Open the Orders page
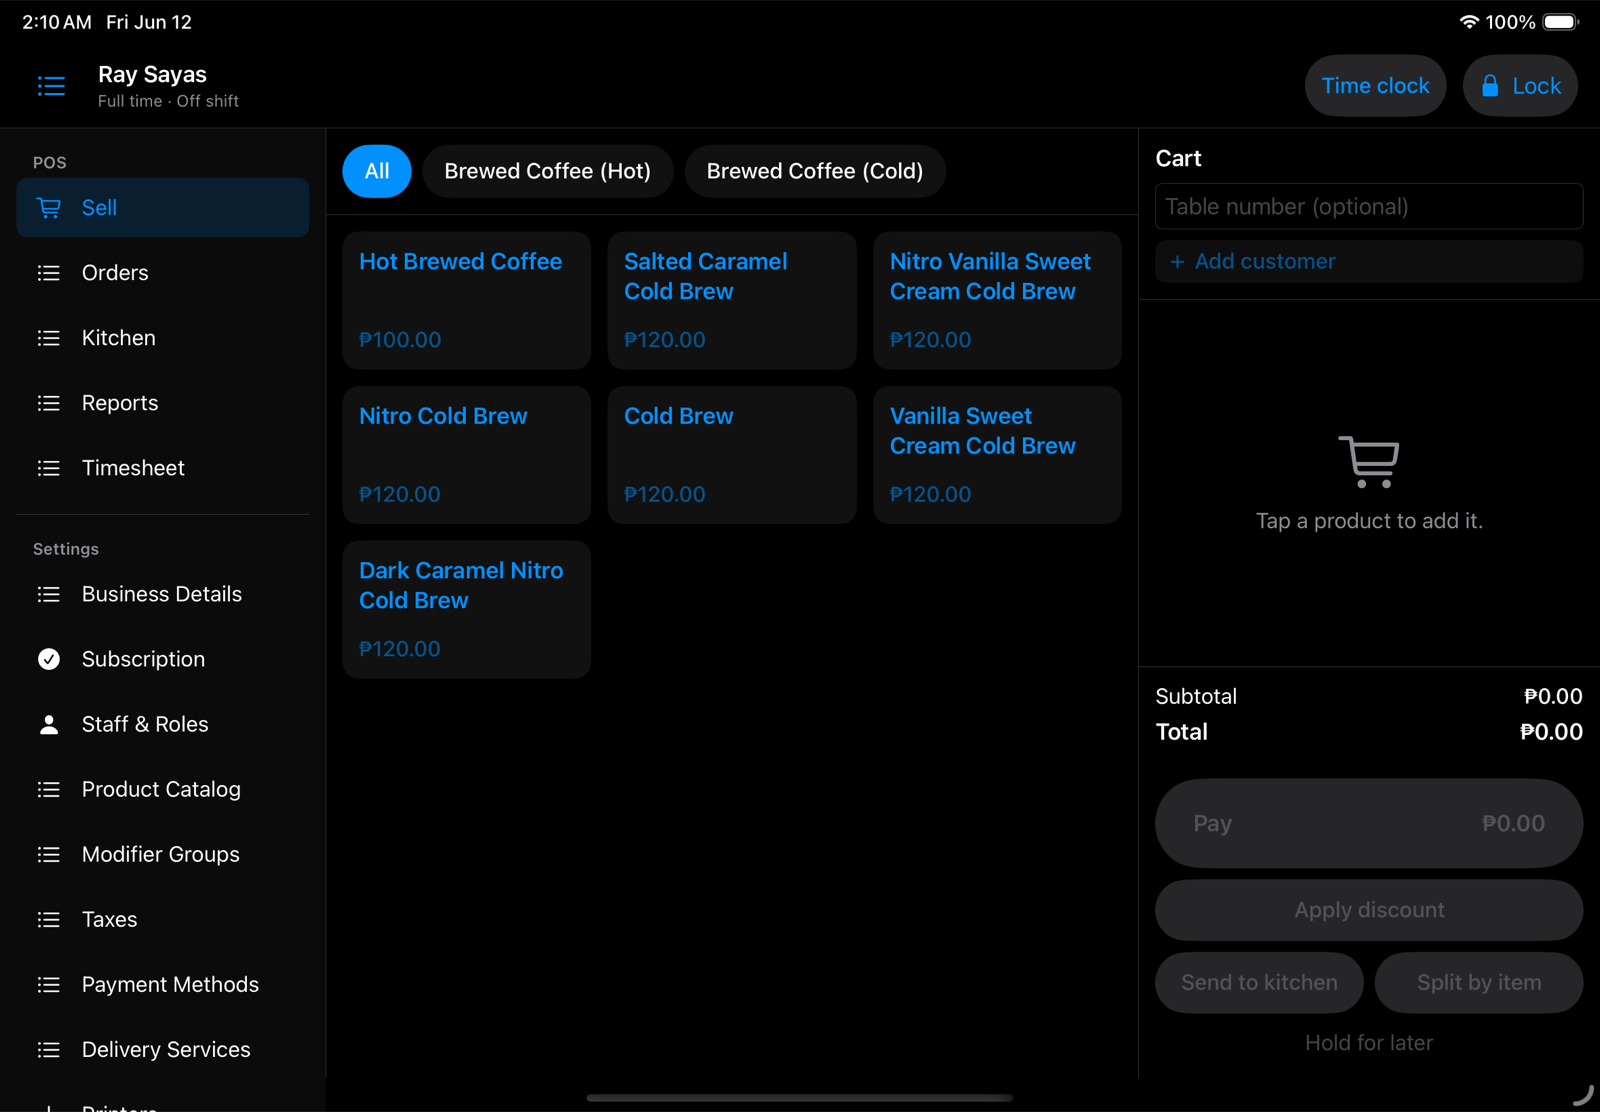 (x=163, y=273)
